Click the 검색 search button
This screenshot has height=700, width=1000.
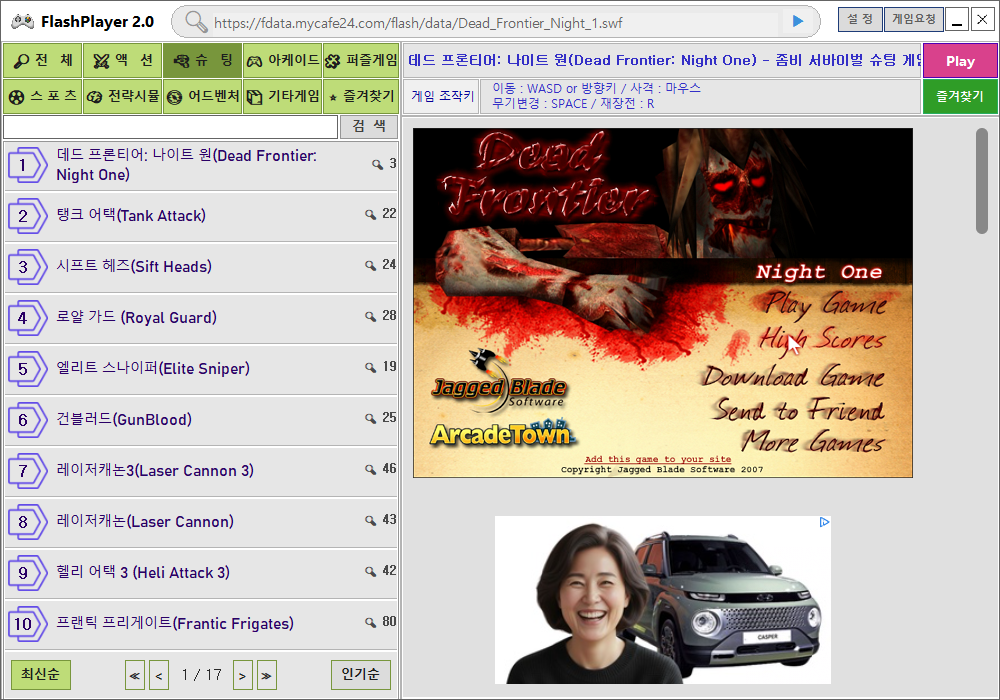(369, 126)
